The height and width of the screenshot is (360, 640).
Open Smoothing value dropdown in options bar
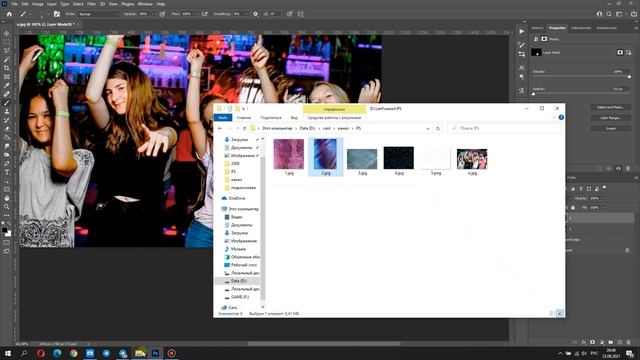247,14
